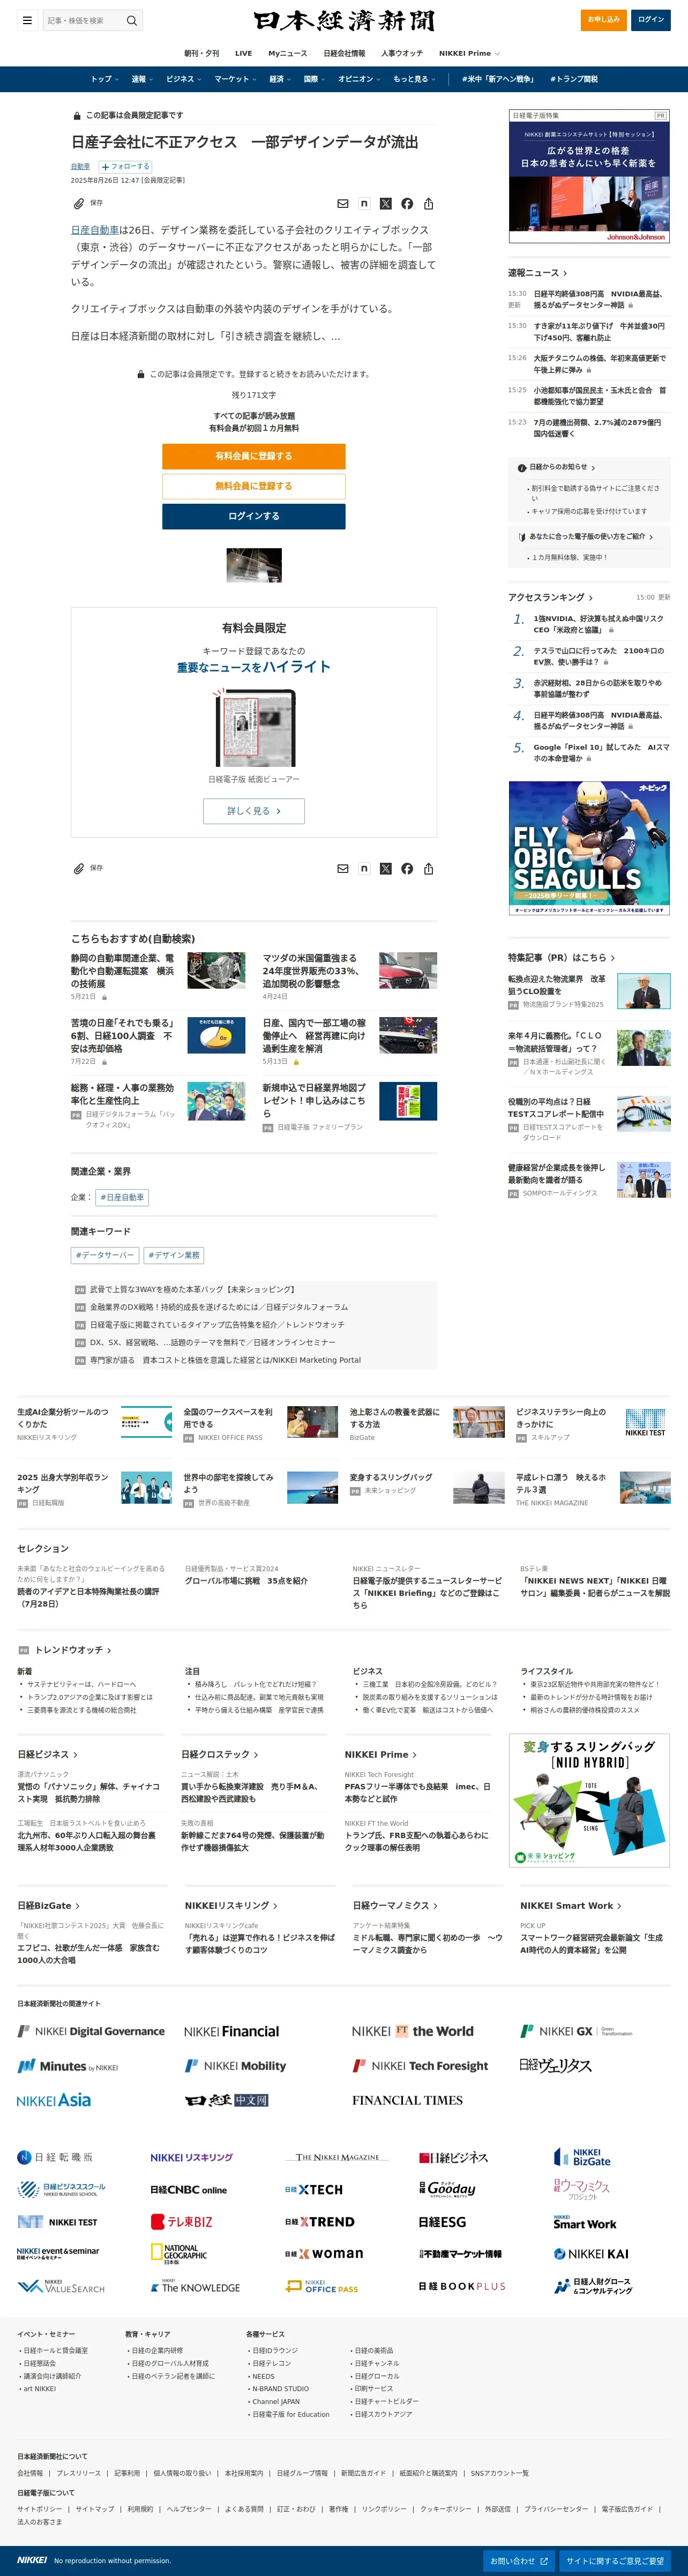Open サイトに関するご意見・ご要望 button
Viewport: 688px width, 2576px height.
[x=614, y=2561]
